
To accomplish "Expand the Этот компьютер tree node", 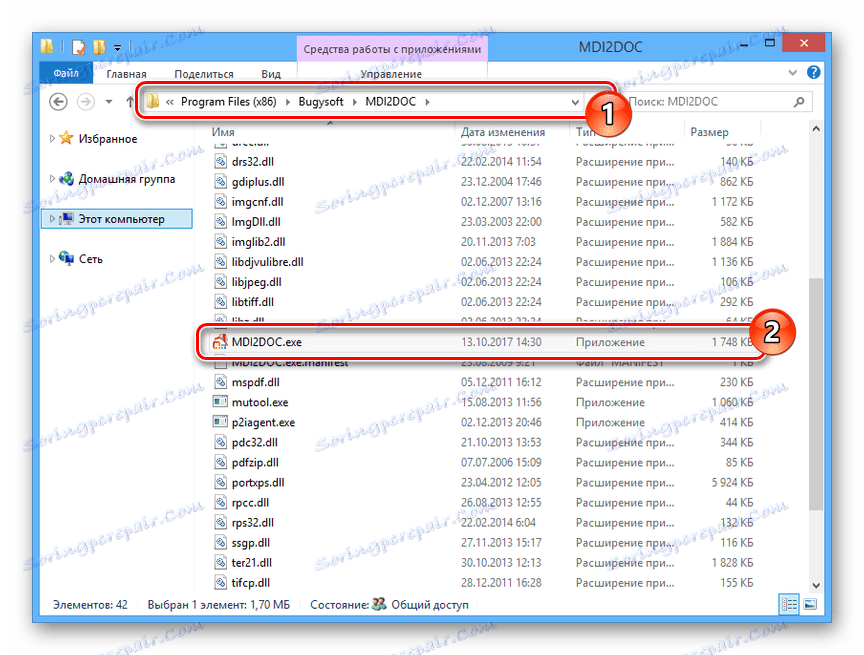I will pyautogui.click(x=52, y=219).
